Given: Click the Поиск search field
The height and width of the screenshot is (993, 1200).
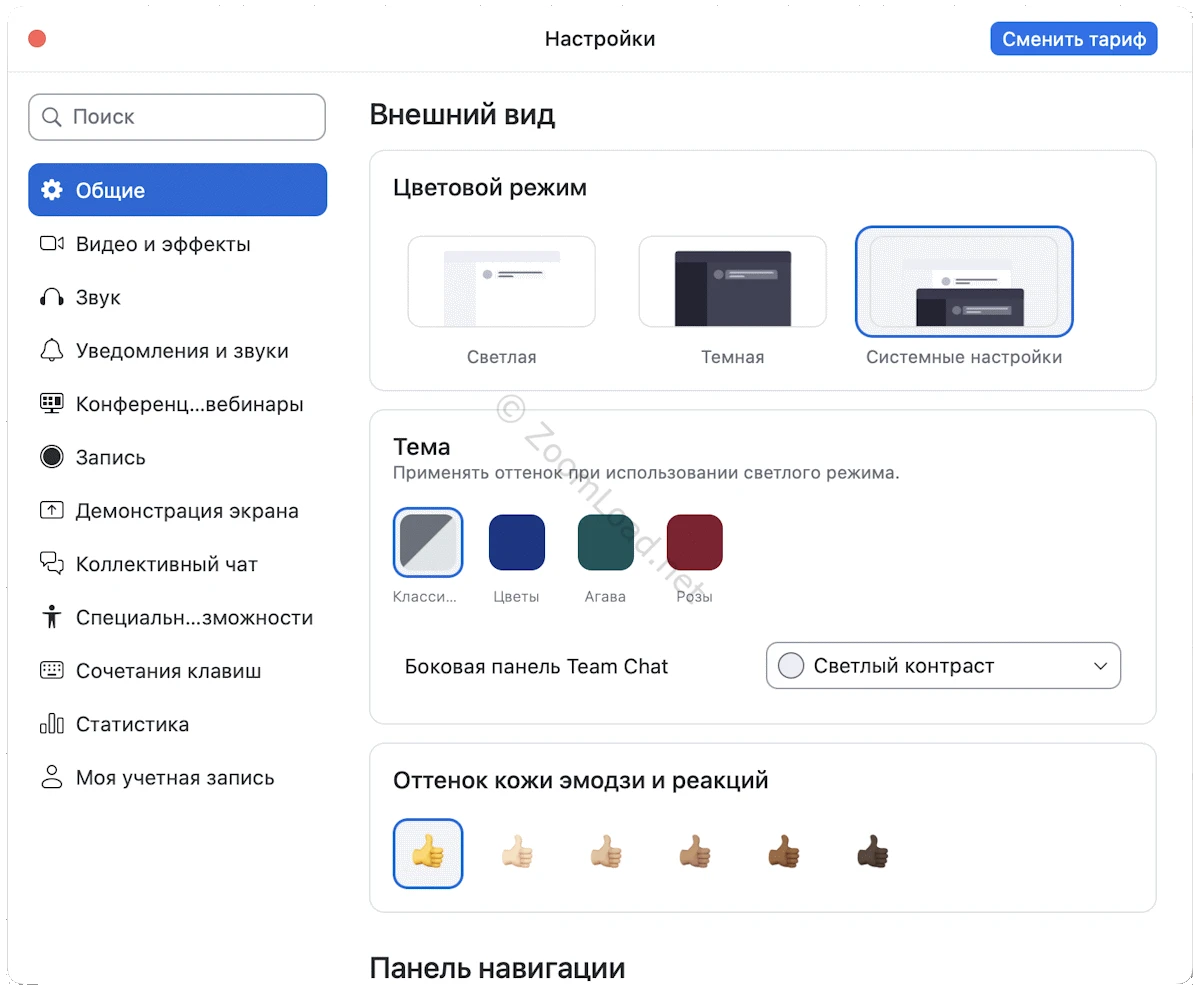Looking at the screenshot, I should click(x=177, y=117).
